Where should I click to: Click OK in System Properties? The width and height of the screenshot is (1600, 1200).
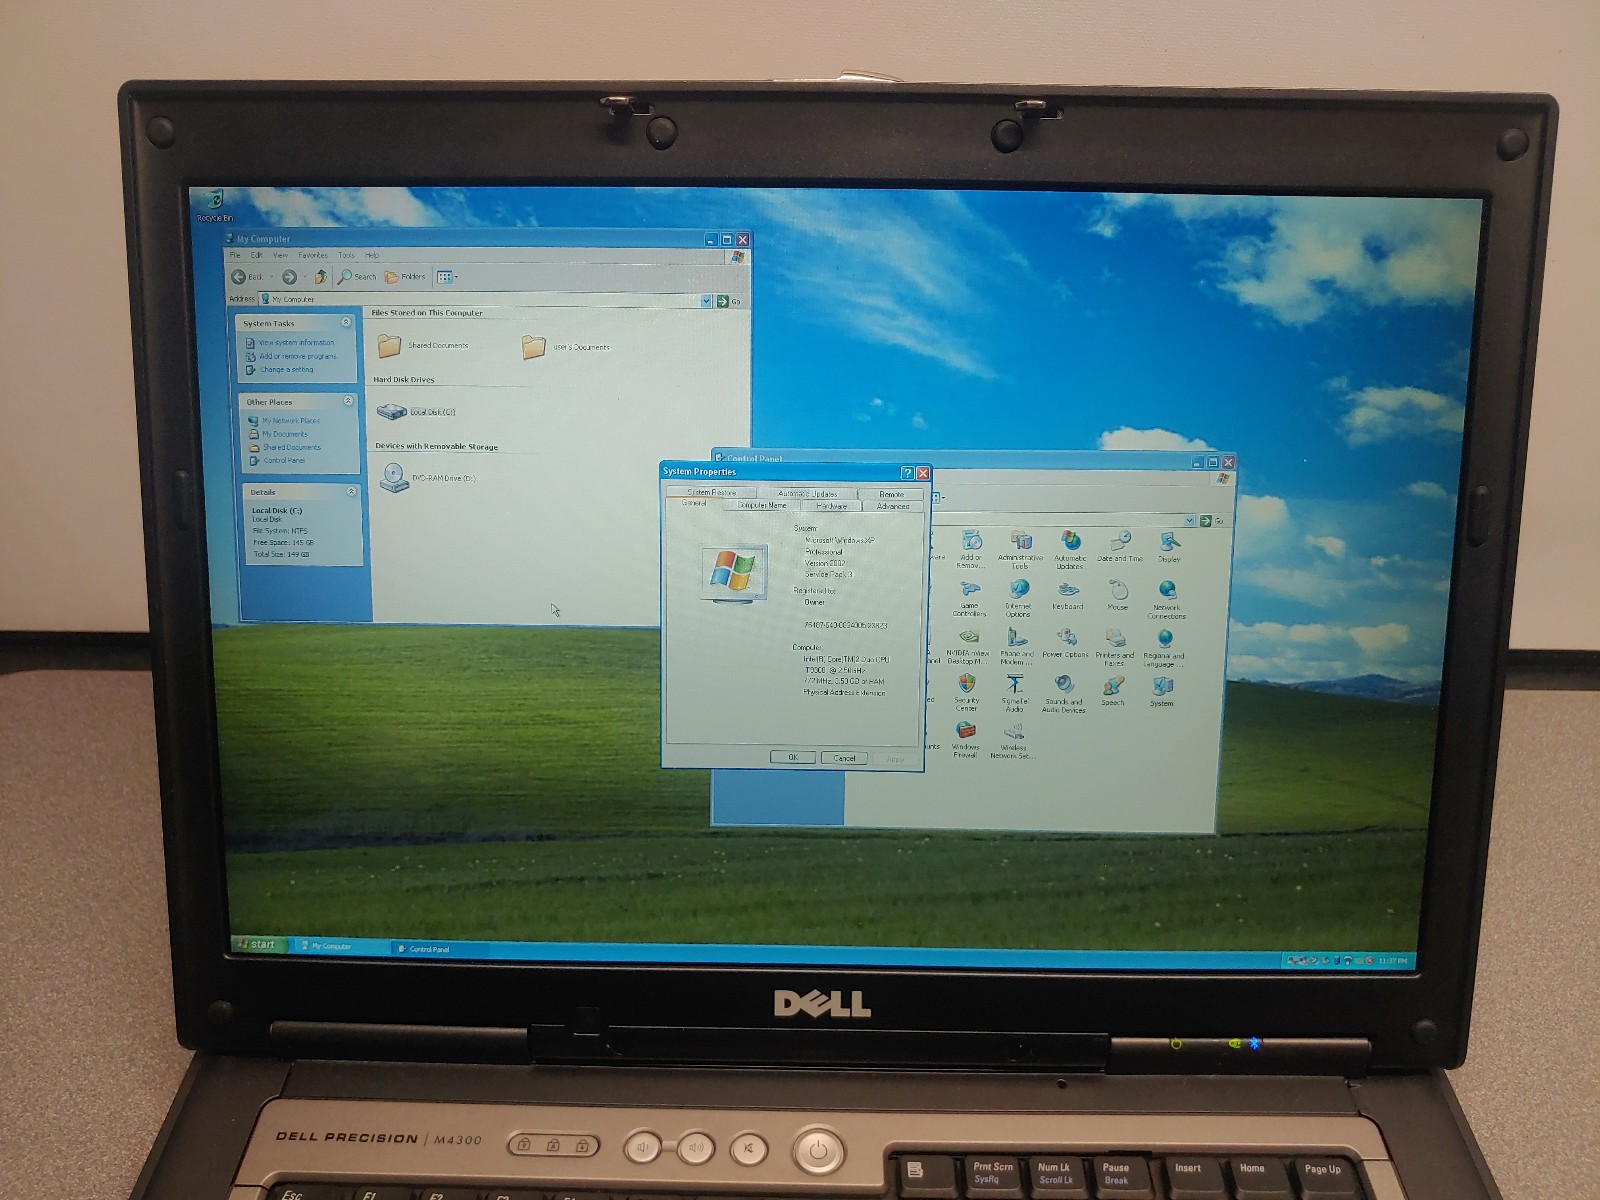[793, 757]
